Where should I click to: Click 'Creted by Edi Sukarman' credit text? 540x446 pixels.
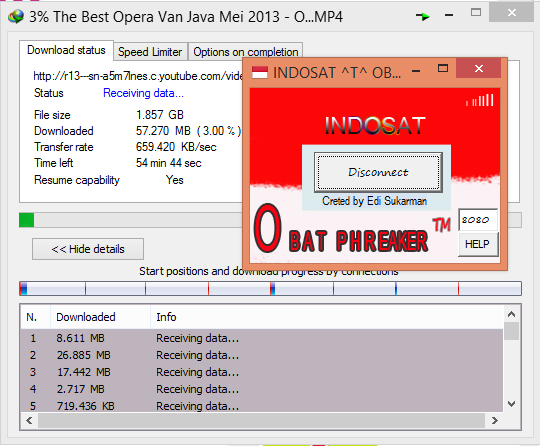374,201
